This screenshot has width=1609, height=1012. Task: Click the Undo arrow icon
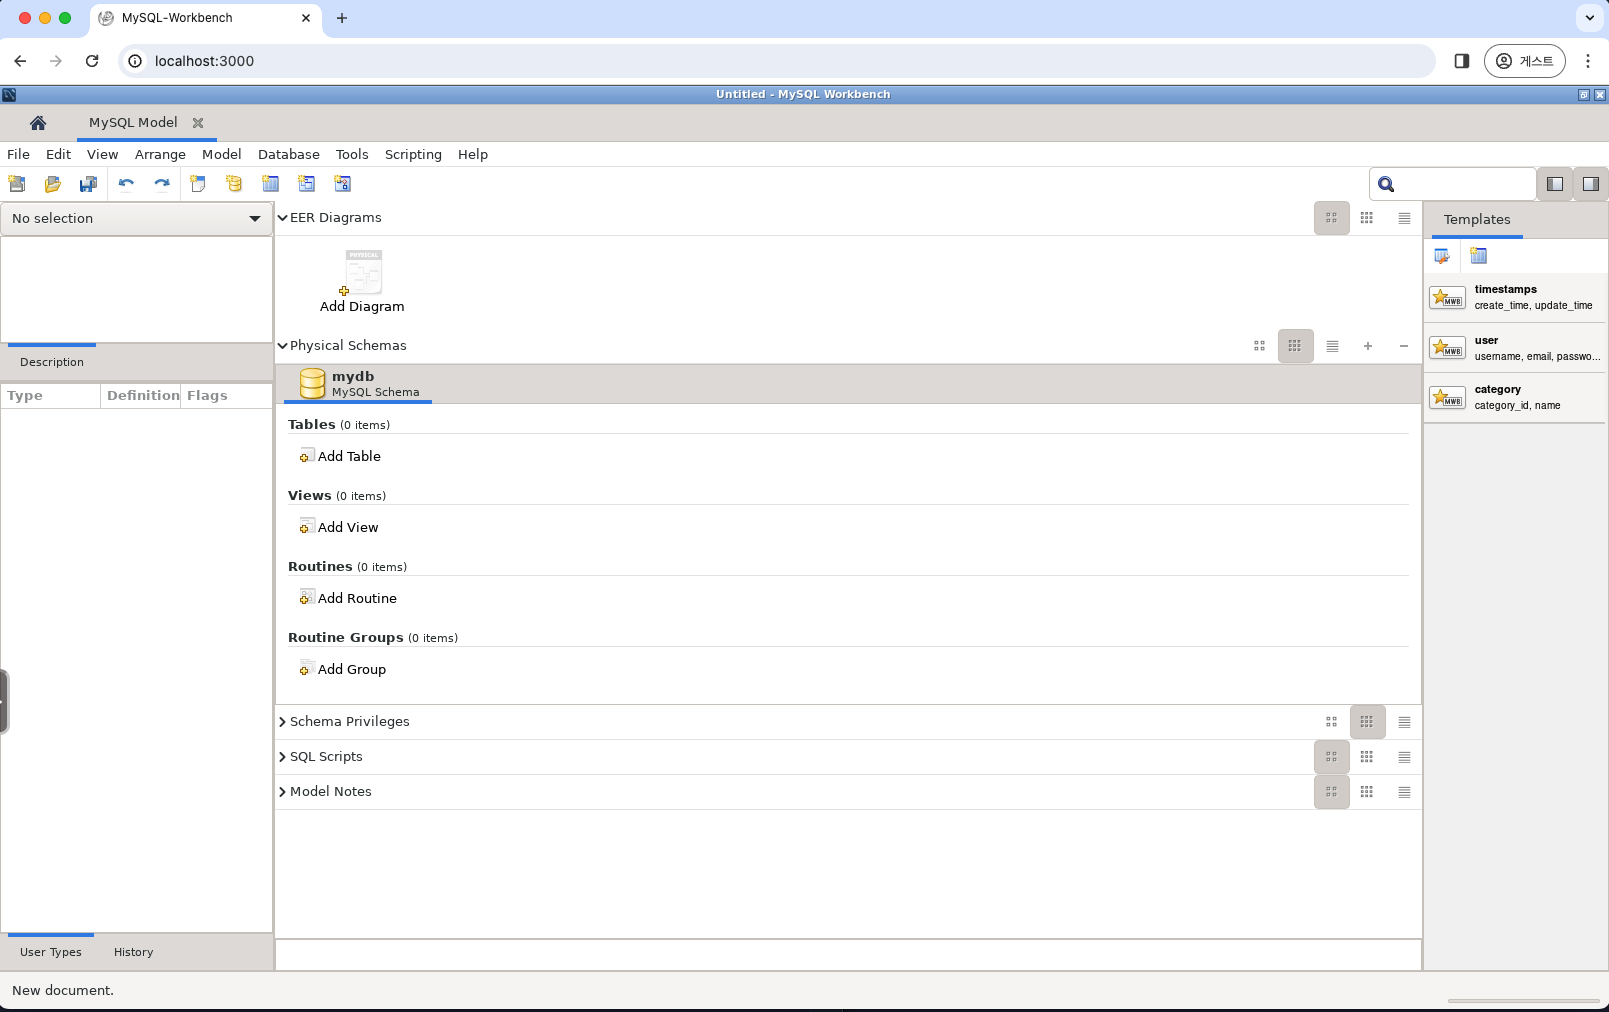click(x=126, y=184)
